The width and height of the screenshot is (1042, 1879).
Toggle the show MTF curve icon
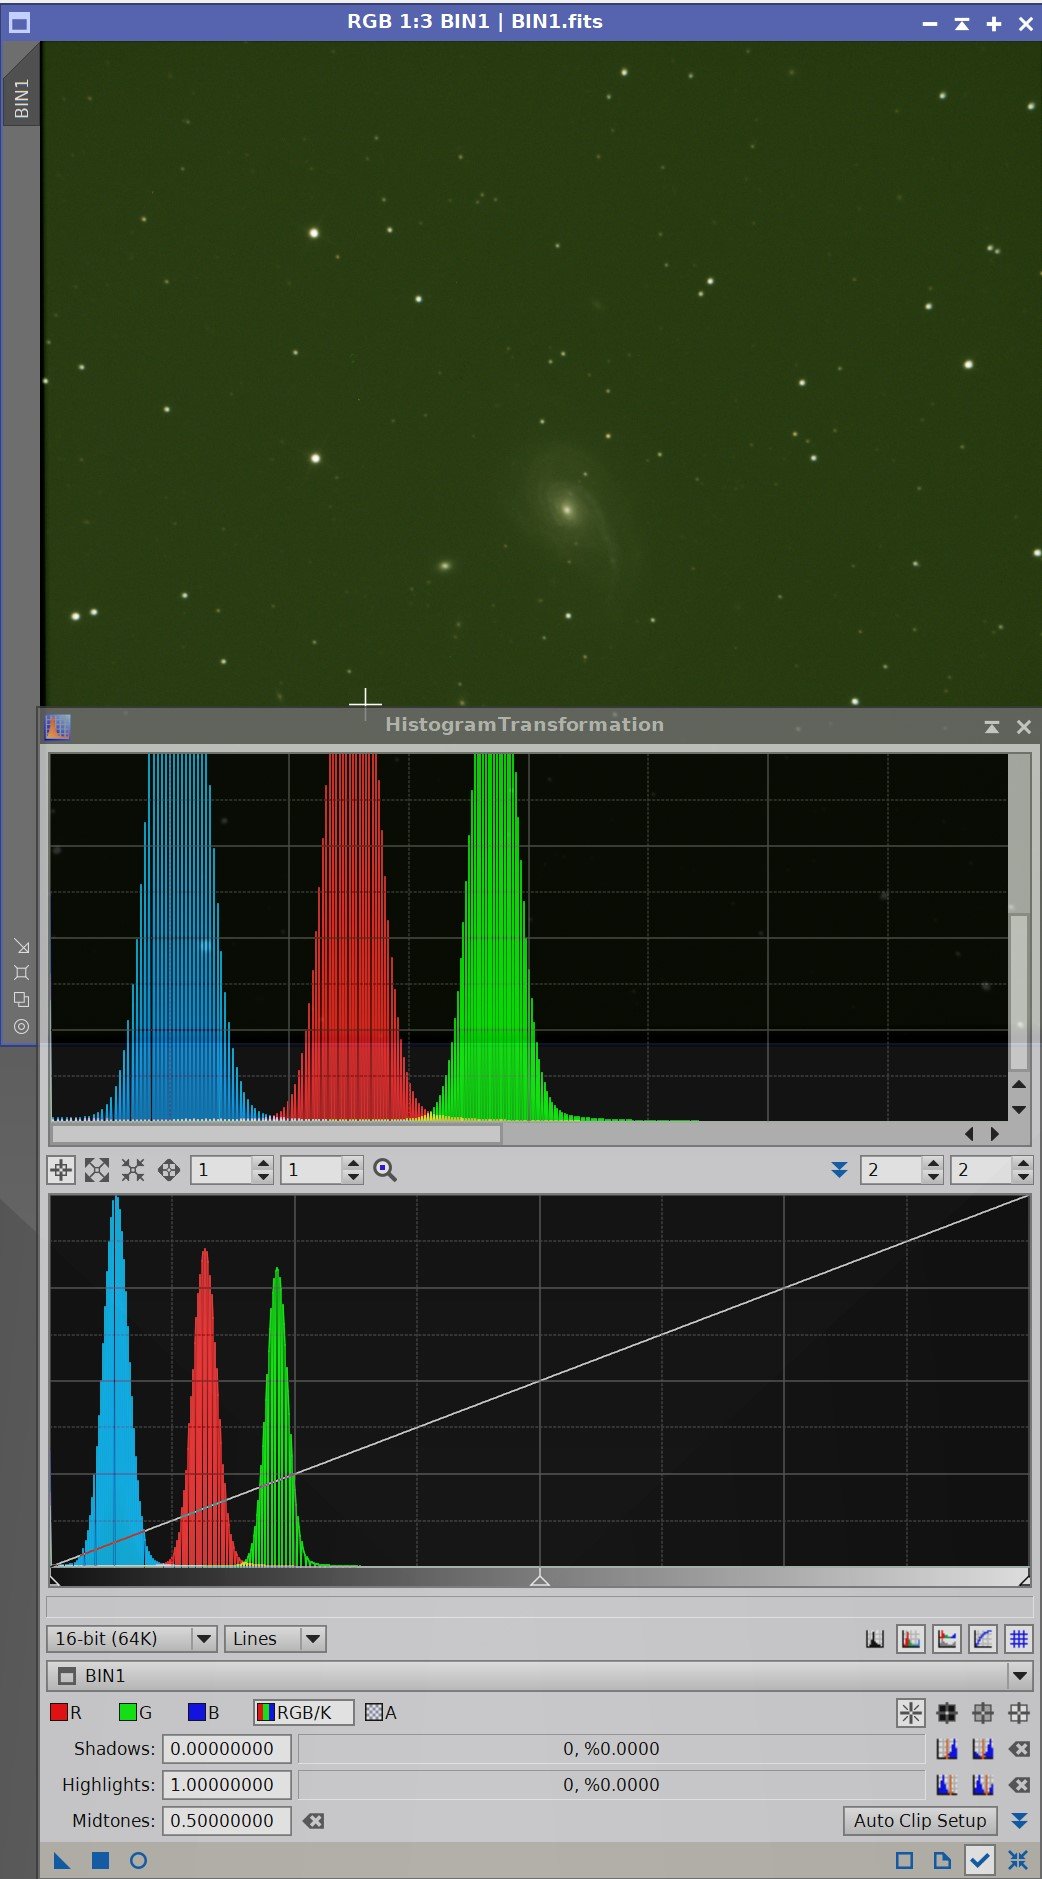(x=983, y=1639)
